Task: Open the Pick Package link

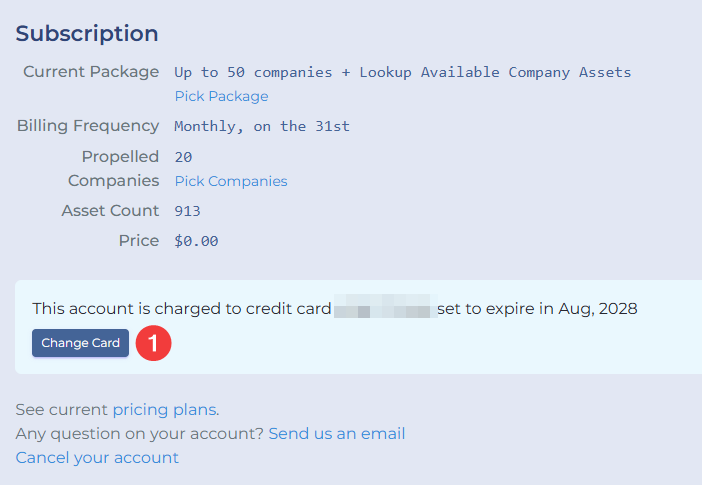Action: tap(222, 96)
